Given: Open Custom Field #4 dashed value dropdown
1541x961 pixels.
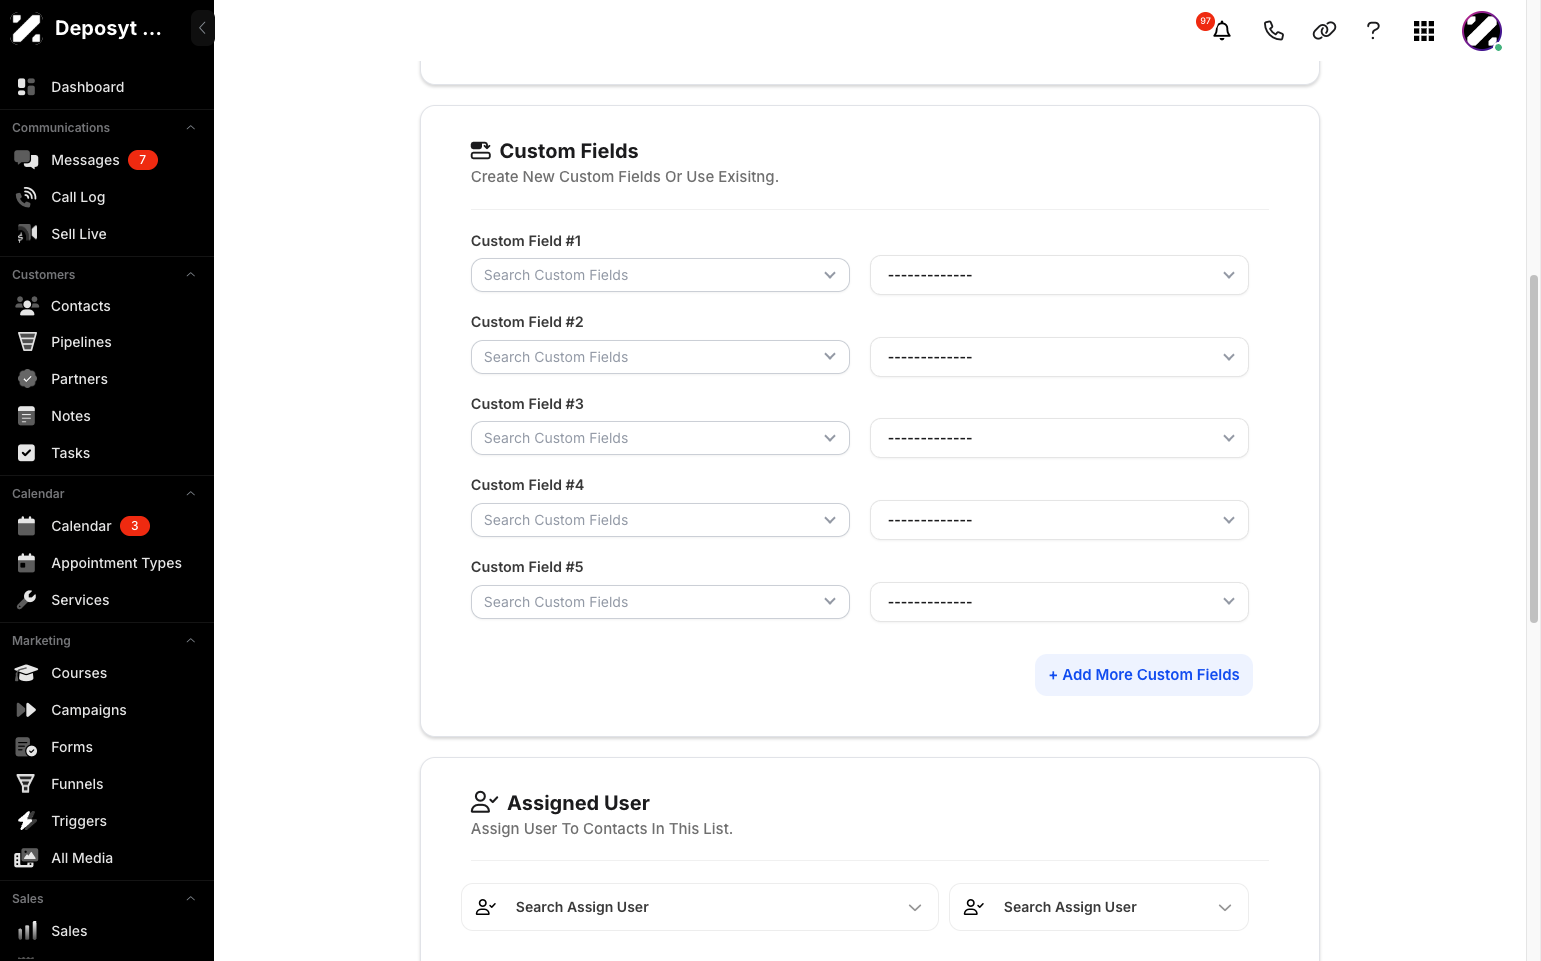Looking at the screenshot, I should 1059,520.
